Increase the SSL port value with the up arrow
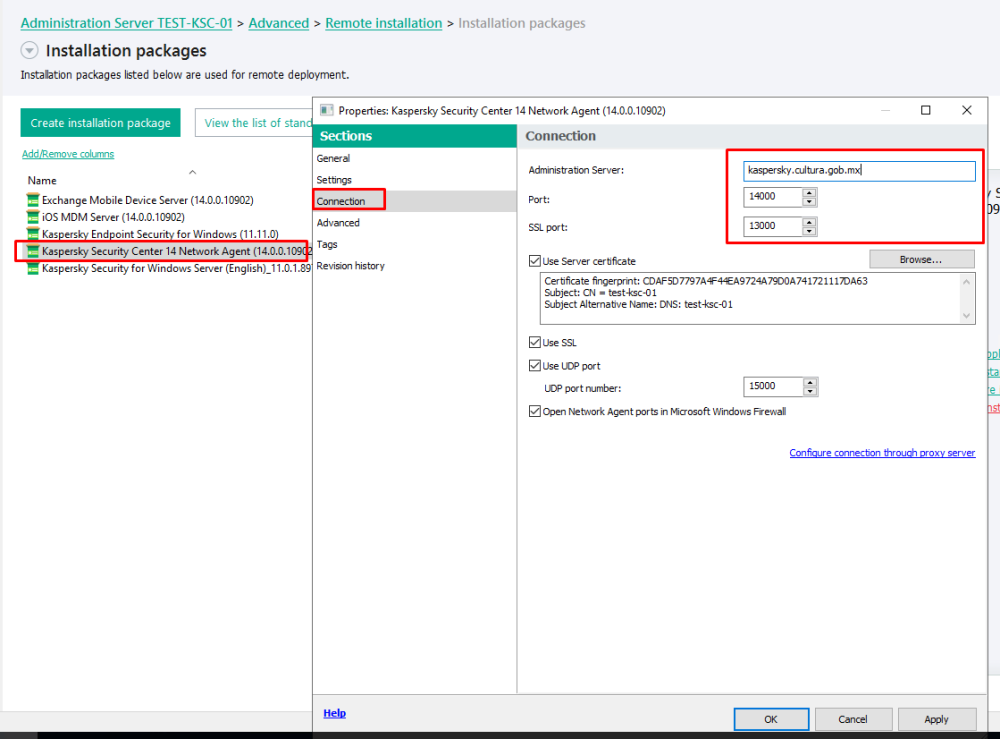The image size is (1000, 739). click(809, 222)
